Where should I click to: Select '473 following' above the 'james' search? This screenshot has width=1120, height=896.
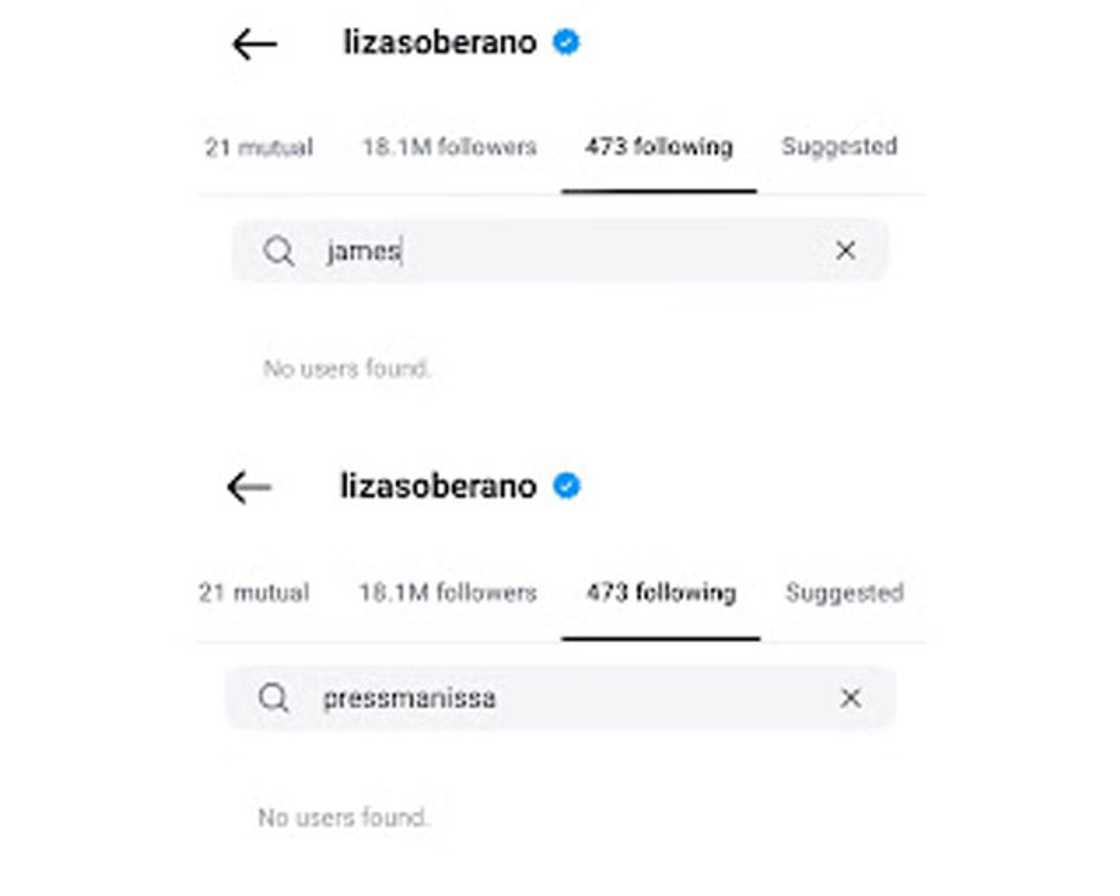pyautogui.click(x=659, y=147)
